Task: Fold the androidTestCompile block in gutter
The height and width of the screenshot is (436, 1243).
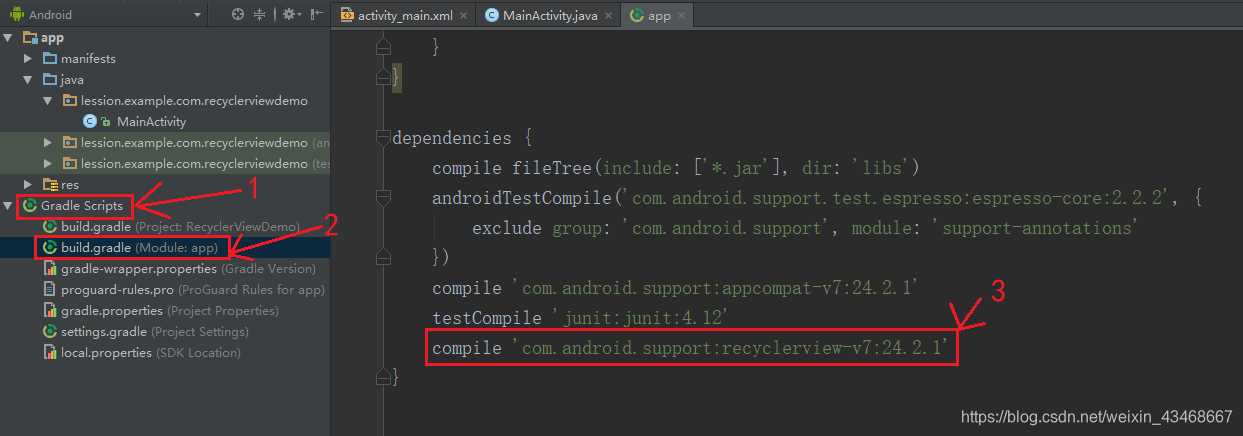Action: click(x=381, y=198)
